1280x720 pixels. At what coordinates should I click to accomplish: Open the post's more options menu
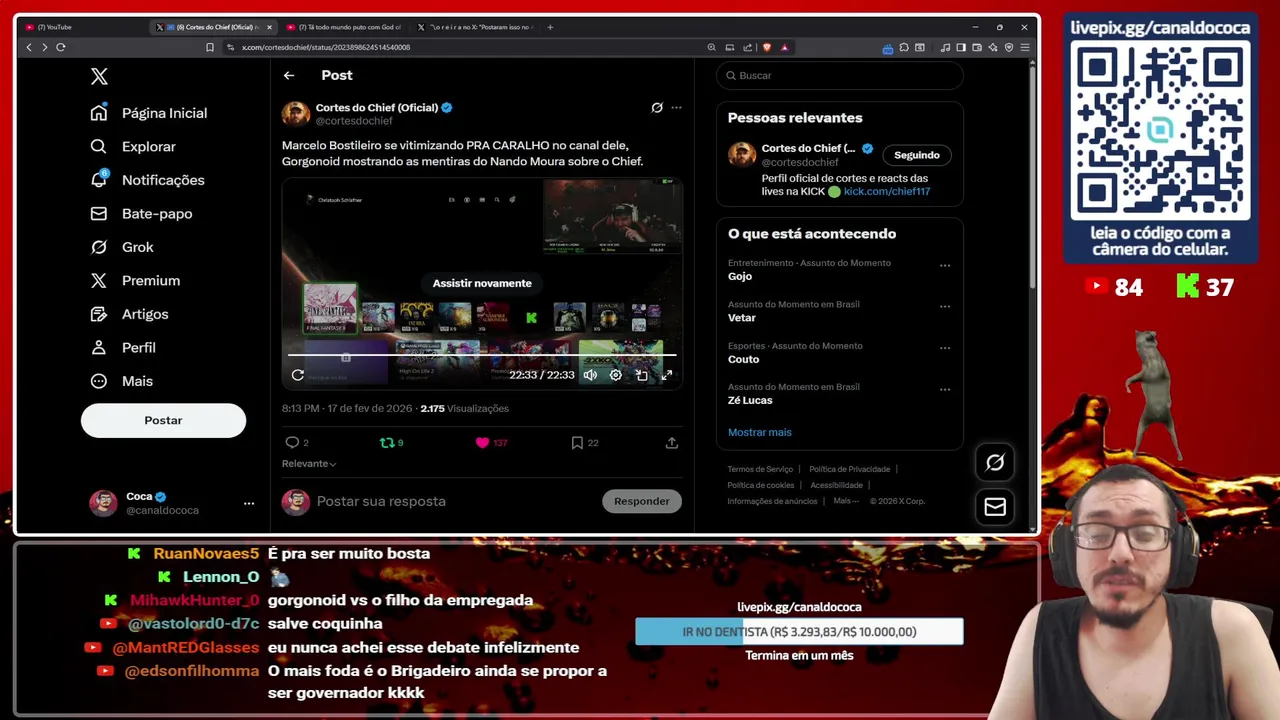[676, 107]
